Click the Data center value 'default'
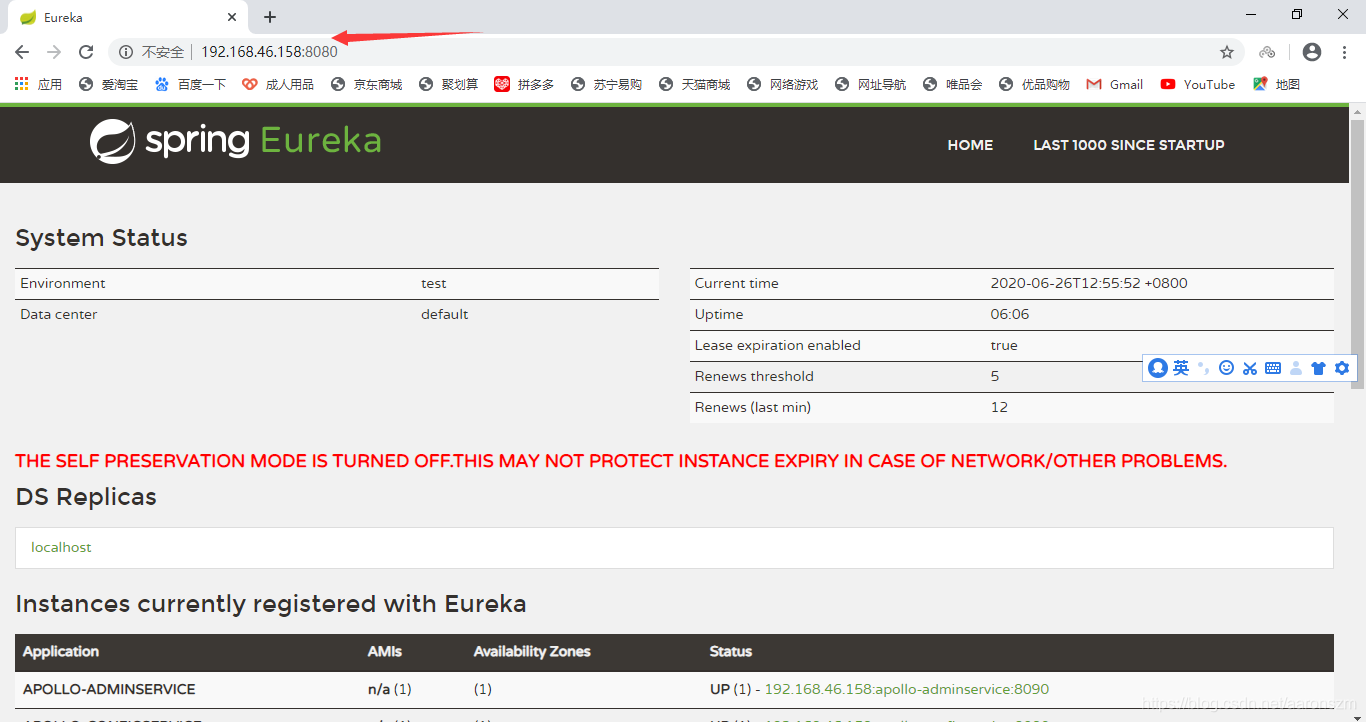This screenshot has height=722, width=1366. tap(445, 314)
